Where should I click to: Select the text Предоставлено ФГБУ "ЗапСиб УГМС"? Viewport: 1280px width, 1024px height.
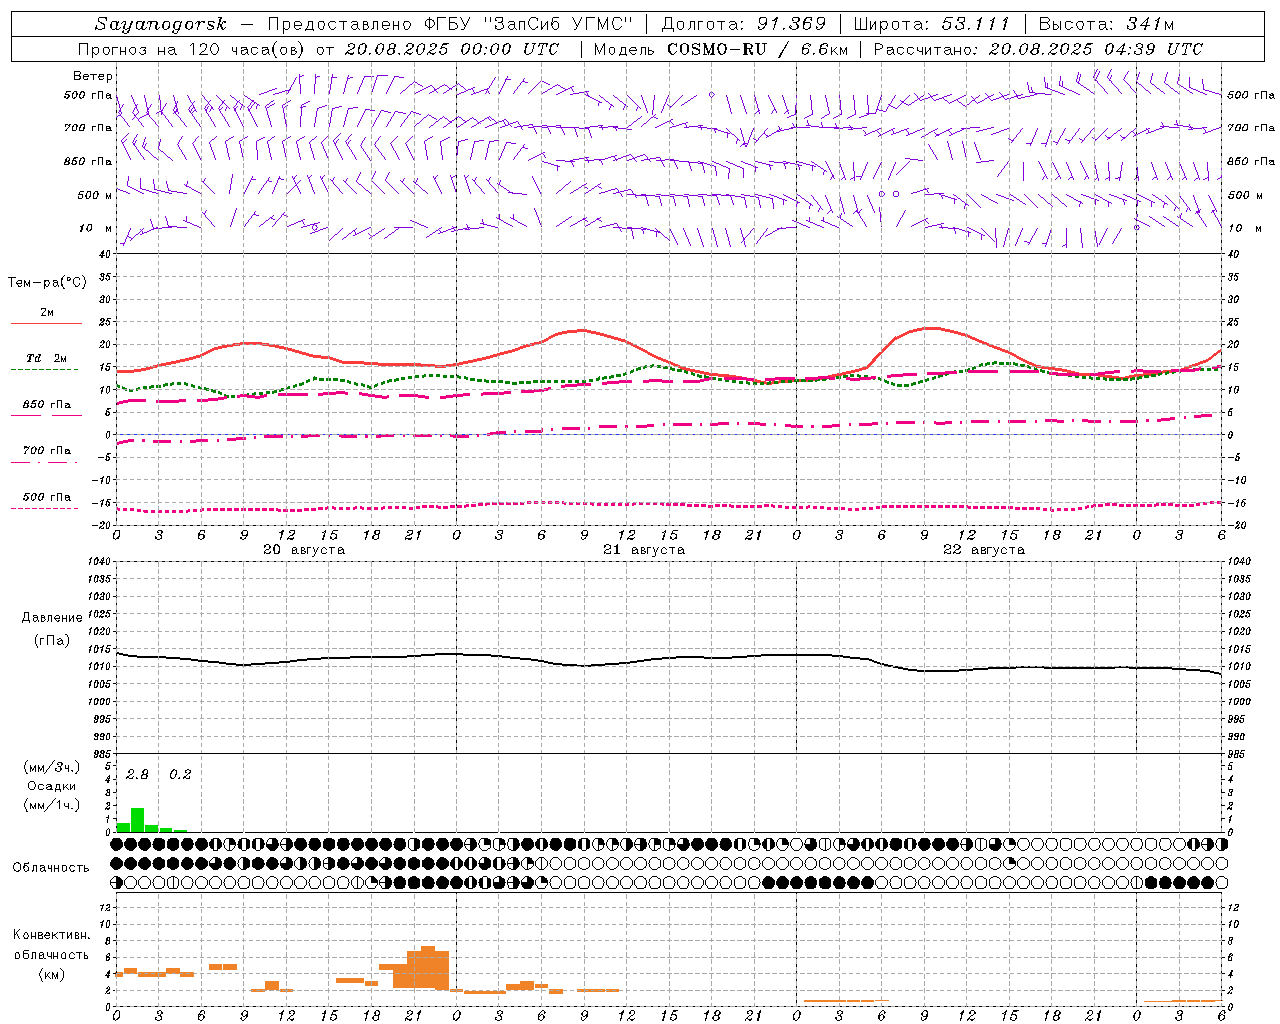tap(449, 24)
